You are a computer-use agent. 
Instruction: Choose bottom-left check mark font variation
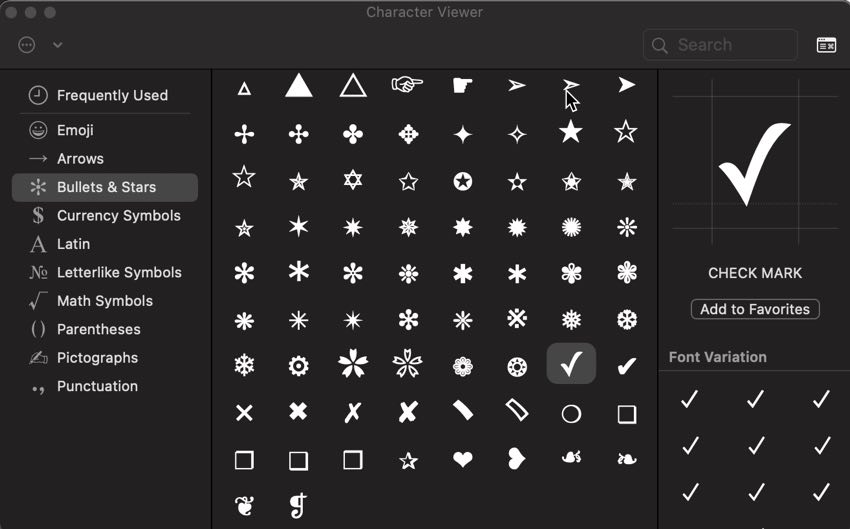point(690,492)
